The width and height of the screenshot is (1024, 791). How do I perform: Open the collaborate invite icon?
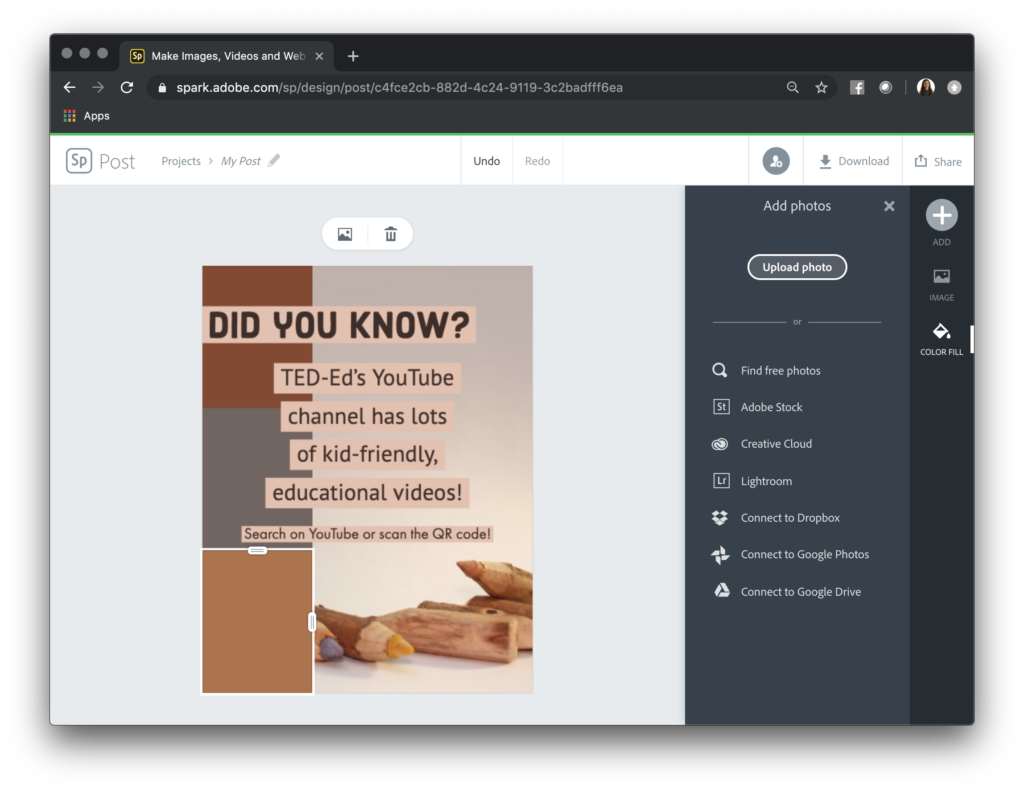pos(775,160)
